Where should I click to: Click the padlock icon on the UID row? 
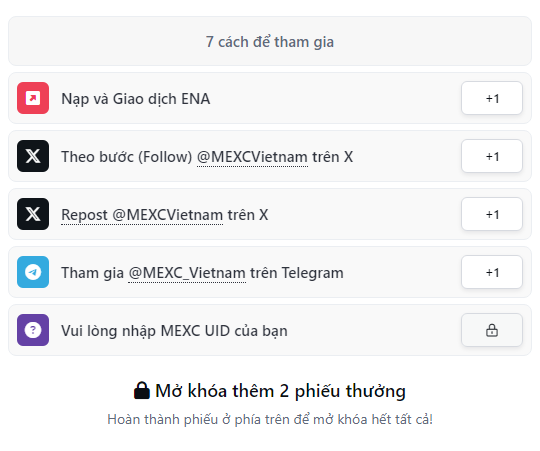click(492, 330)
